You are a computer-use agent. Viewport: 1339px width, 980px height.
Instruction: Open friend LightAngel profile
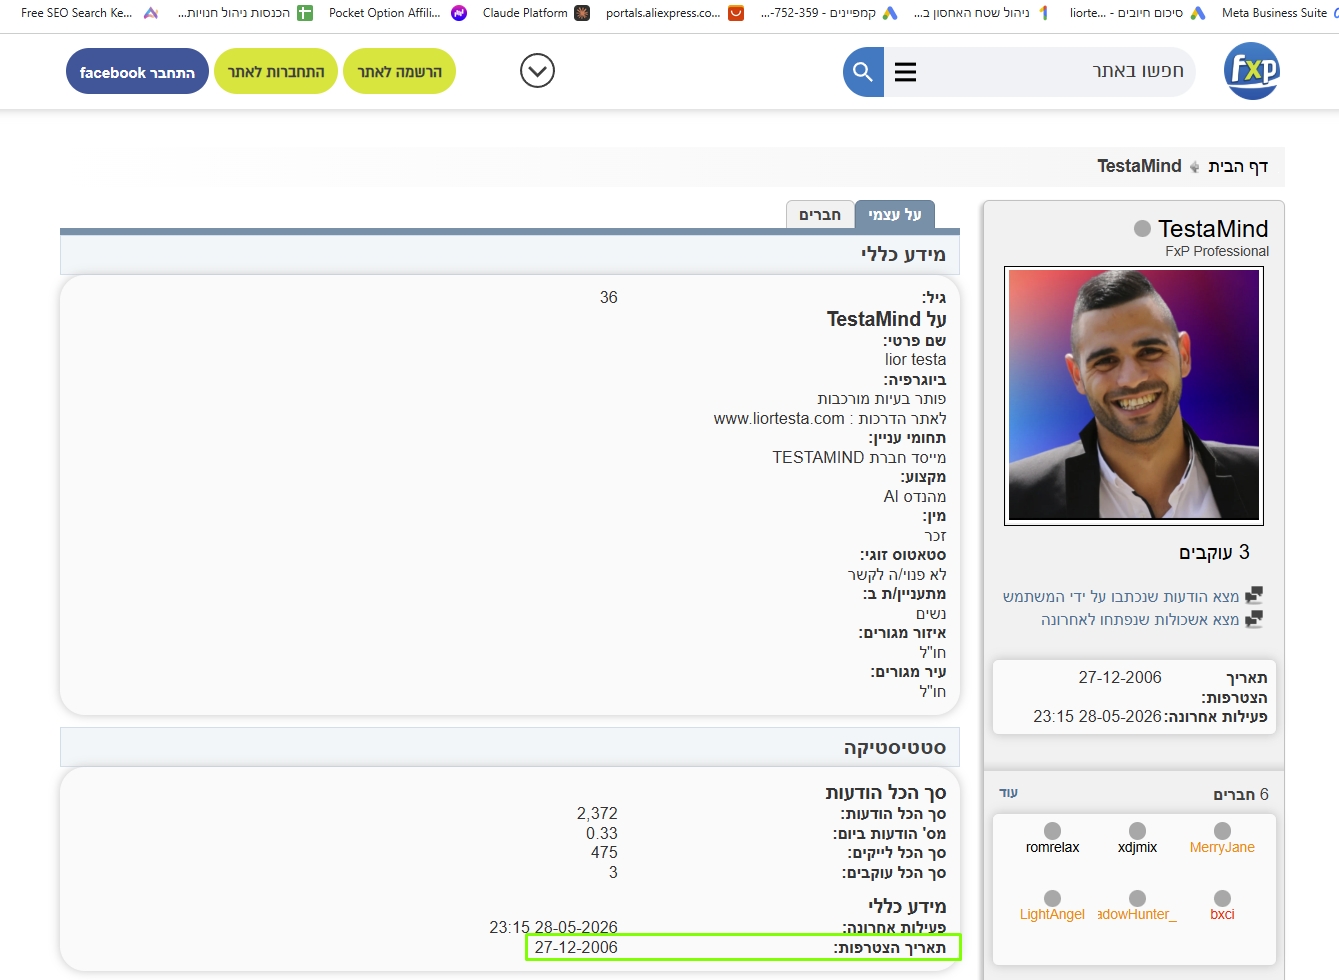pos(1052,914)
